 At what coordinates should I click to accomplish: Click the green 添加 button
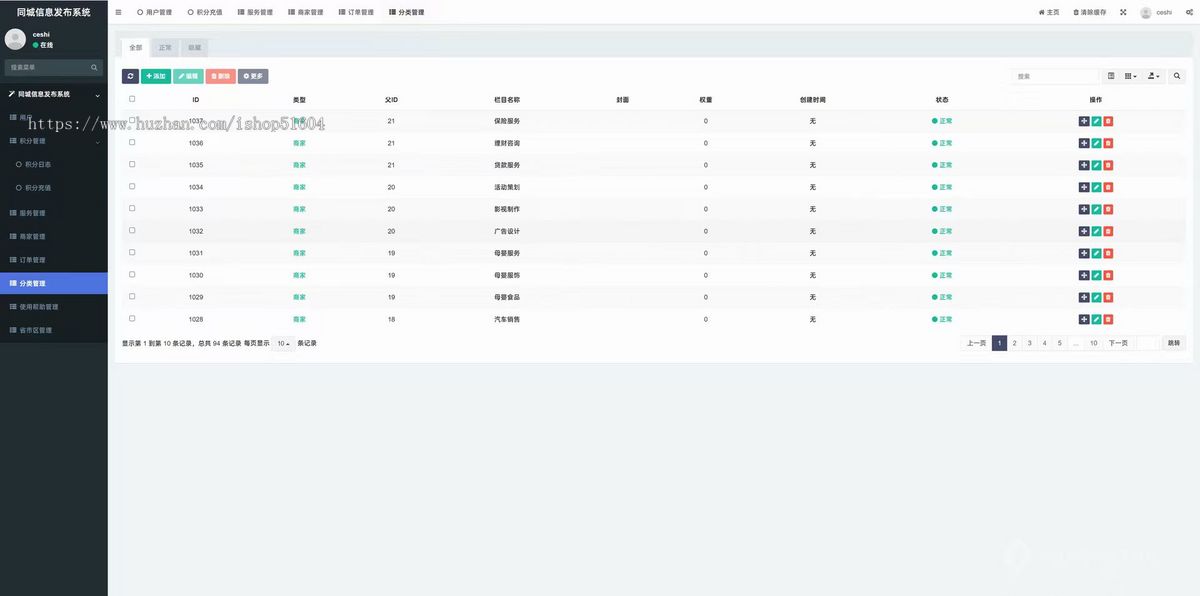point(156,76)
